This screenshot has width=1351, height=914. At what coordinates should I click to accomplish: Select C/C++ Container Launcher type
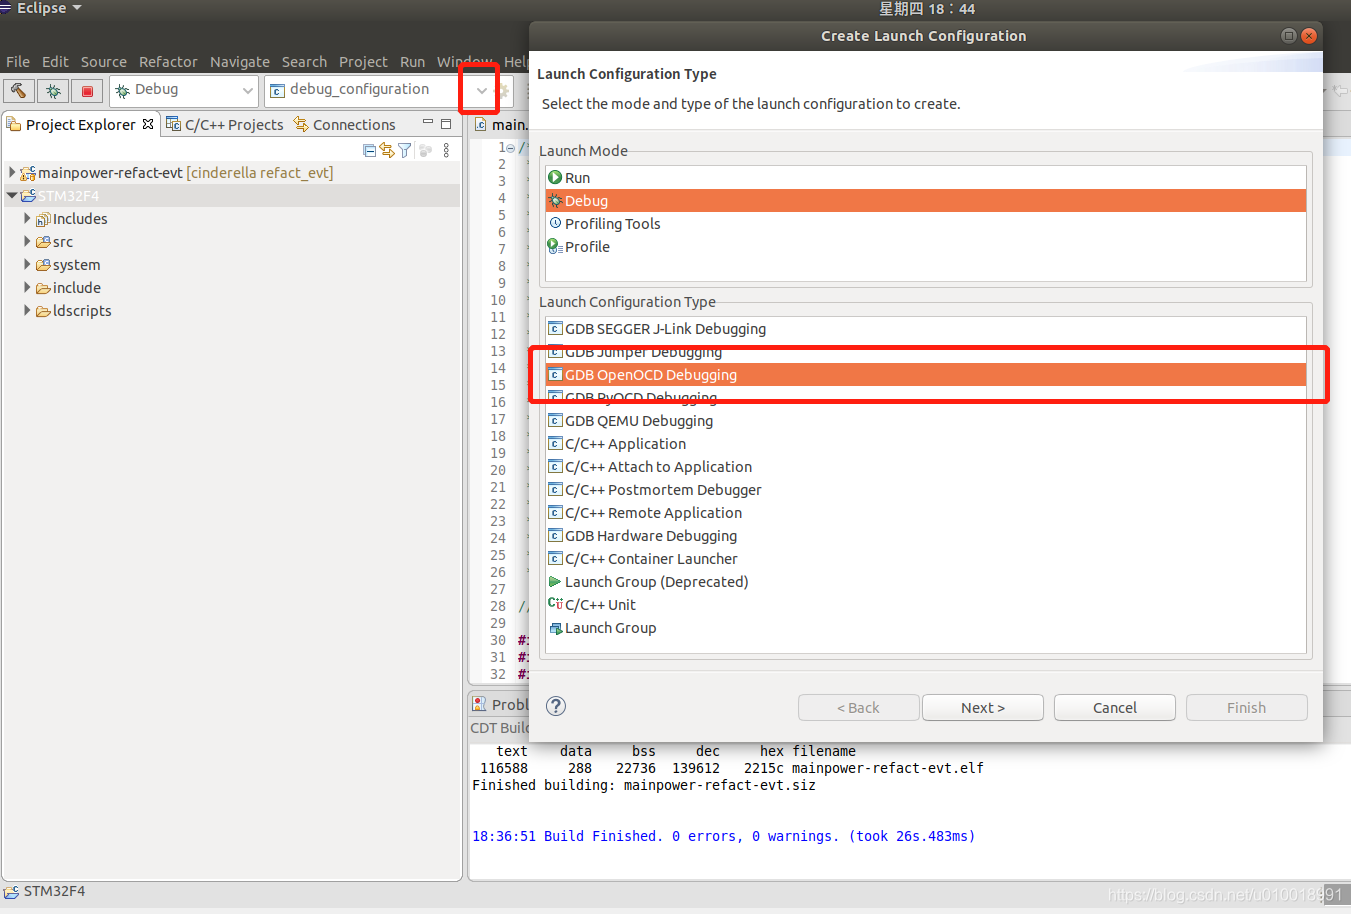(x=926, y=558)
